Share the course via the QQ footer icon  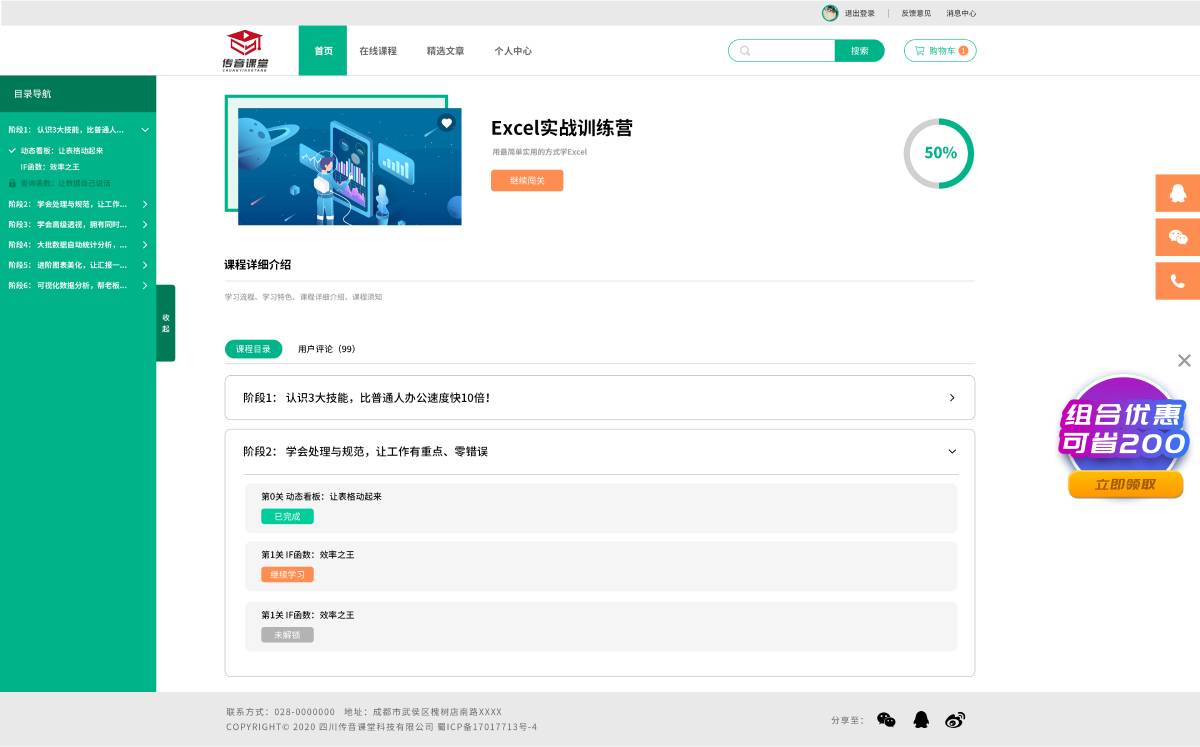pos(921,719)
